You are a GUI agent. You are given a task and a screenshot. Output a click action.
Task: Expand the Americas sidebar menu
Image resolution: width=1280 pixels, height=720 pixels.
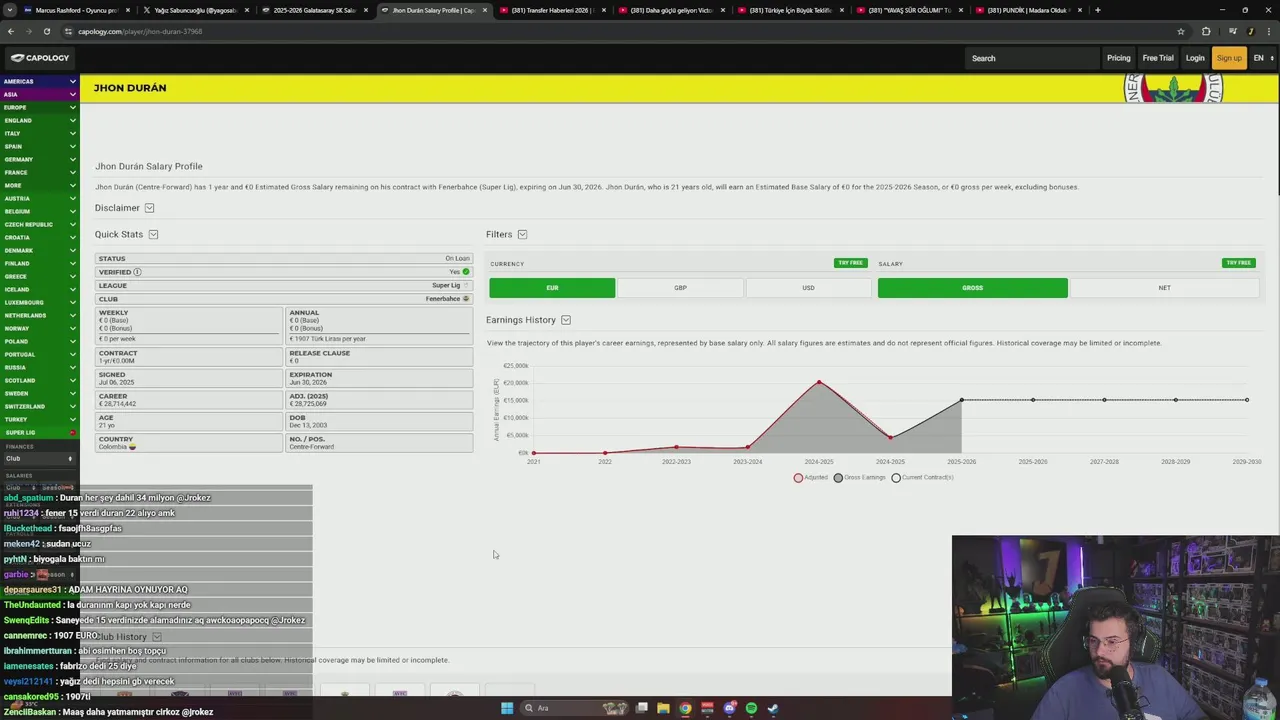point(39,81)
